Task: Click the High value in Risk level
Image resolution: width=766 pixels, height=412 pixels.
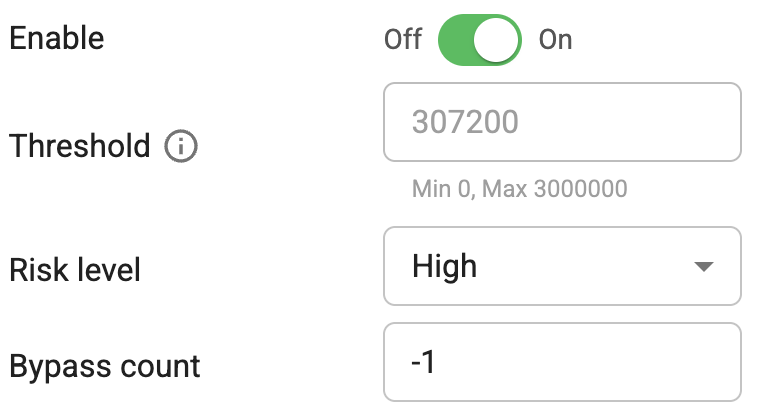Action: pyautogui.click(x=444, y=266)
